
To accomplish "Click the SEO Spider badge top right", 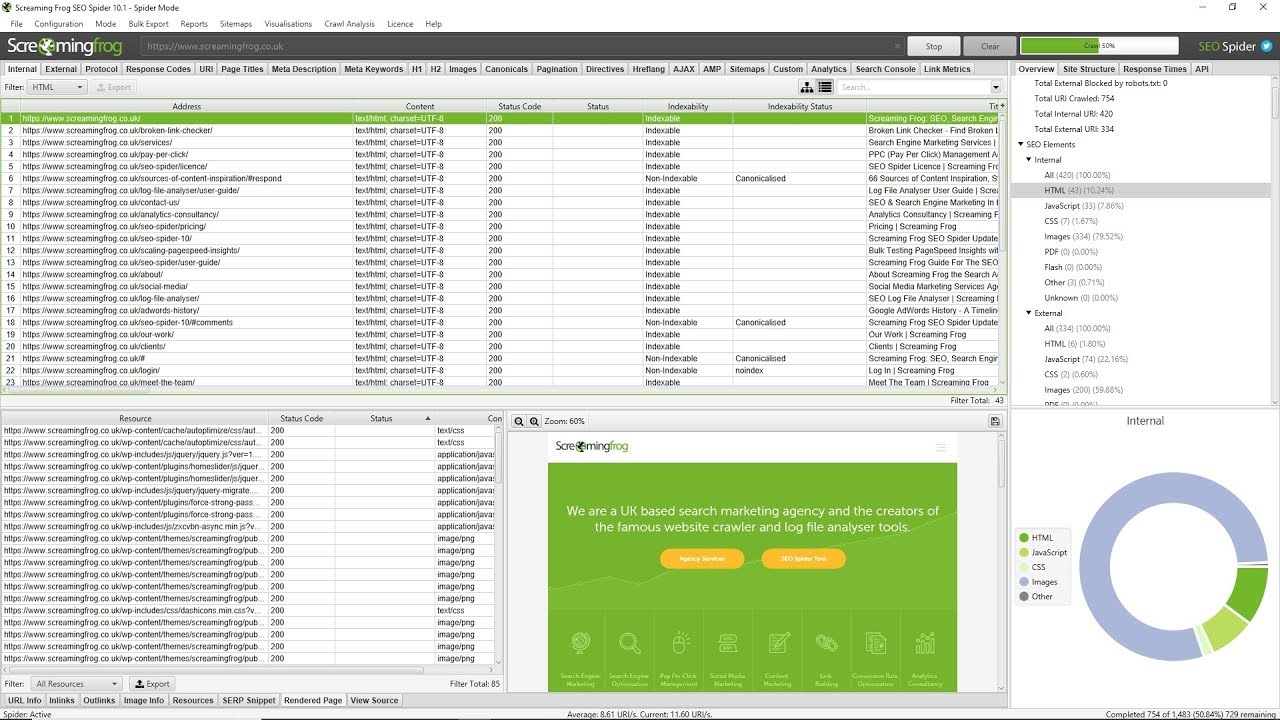I will tap(1228, 45).
